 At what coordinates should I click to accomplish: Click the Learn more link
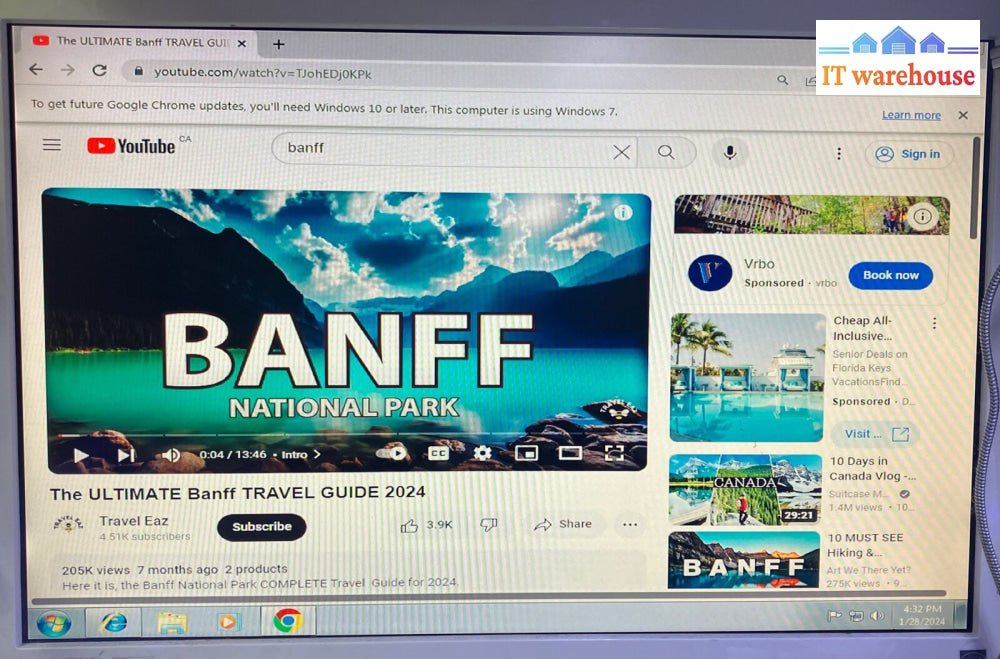[x=911, y=115]
